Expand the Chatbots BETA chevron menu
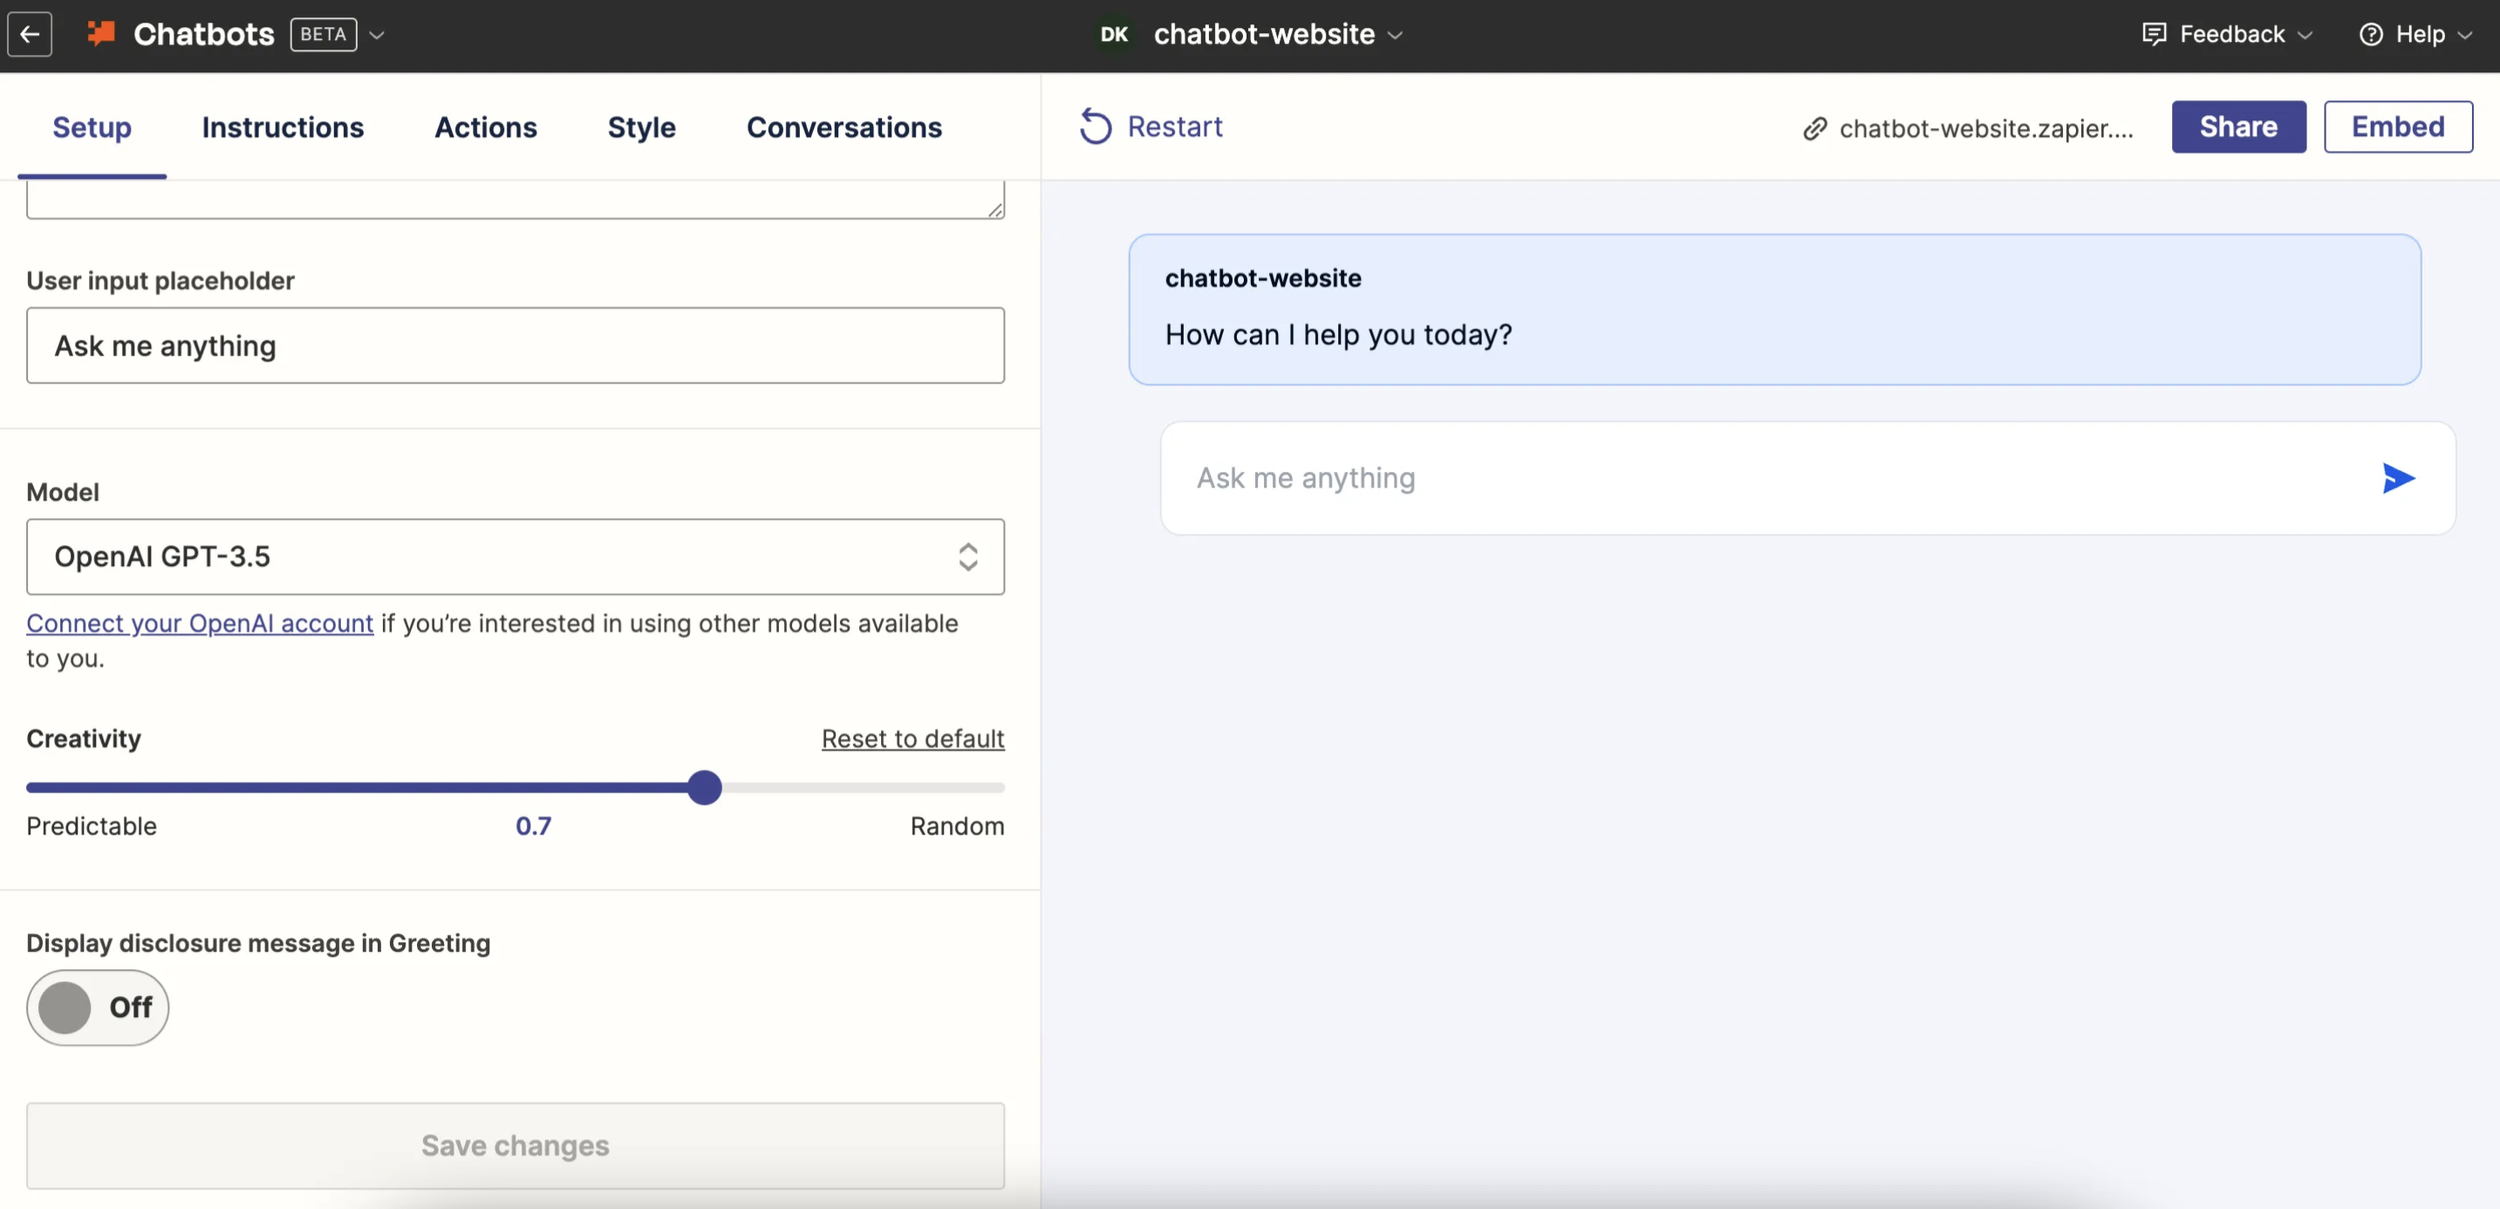2500x1209 pixels. pyautogui.click(x=377, y=35)
